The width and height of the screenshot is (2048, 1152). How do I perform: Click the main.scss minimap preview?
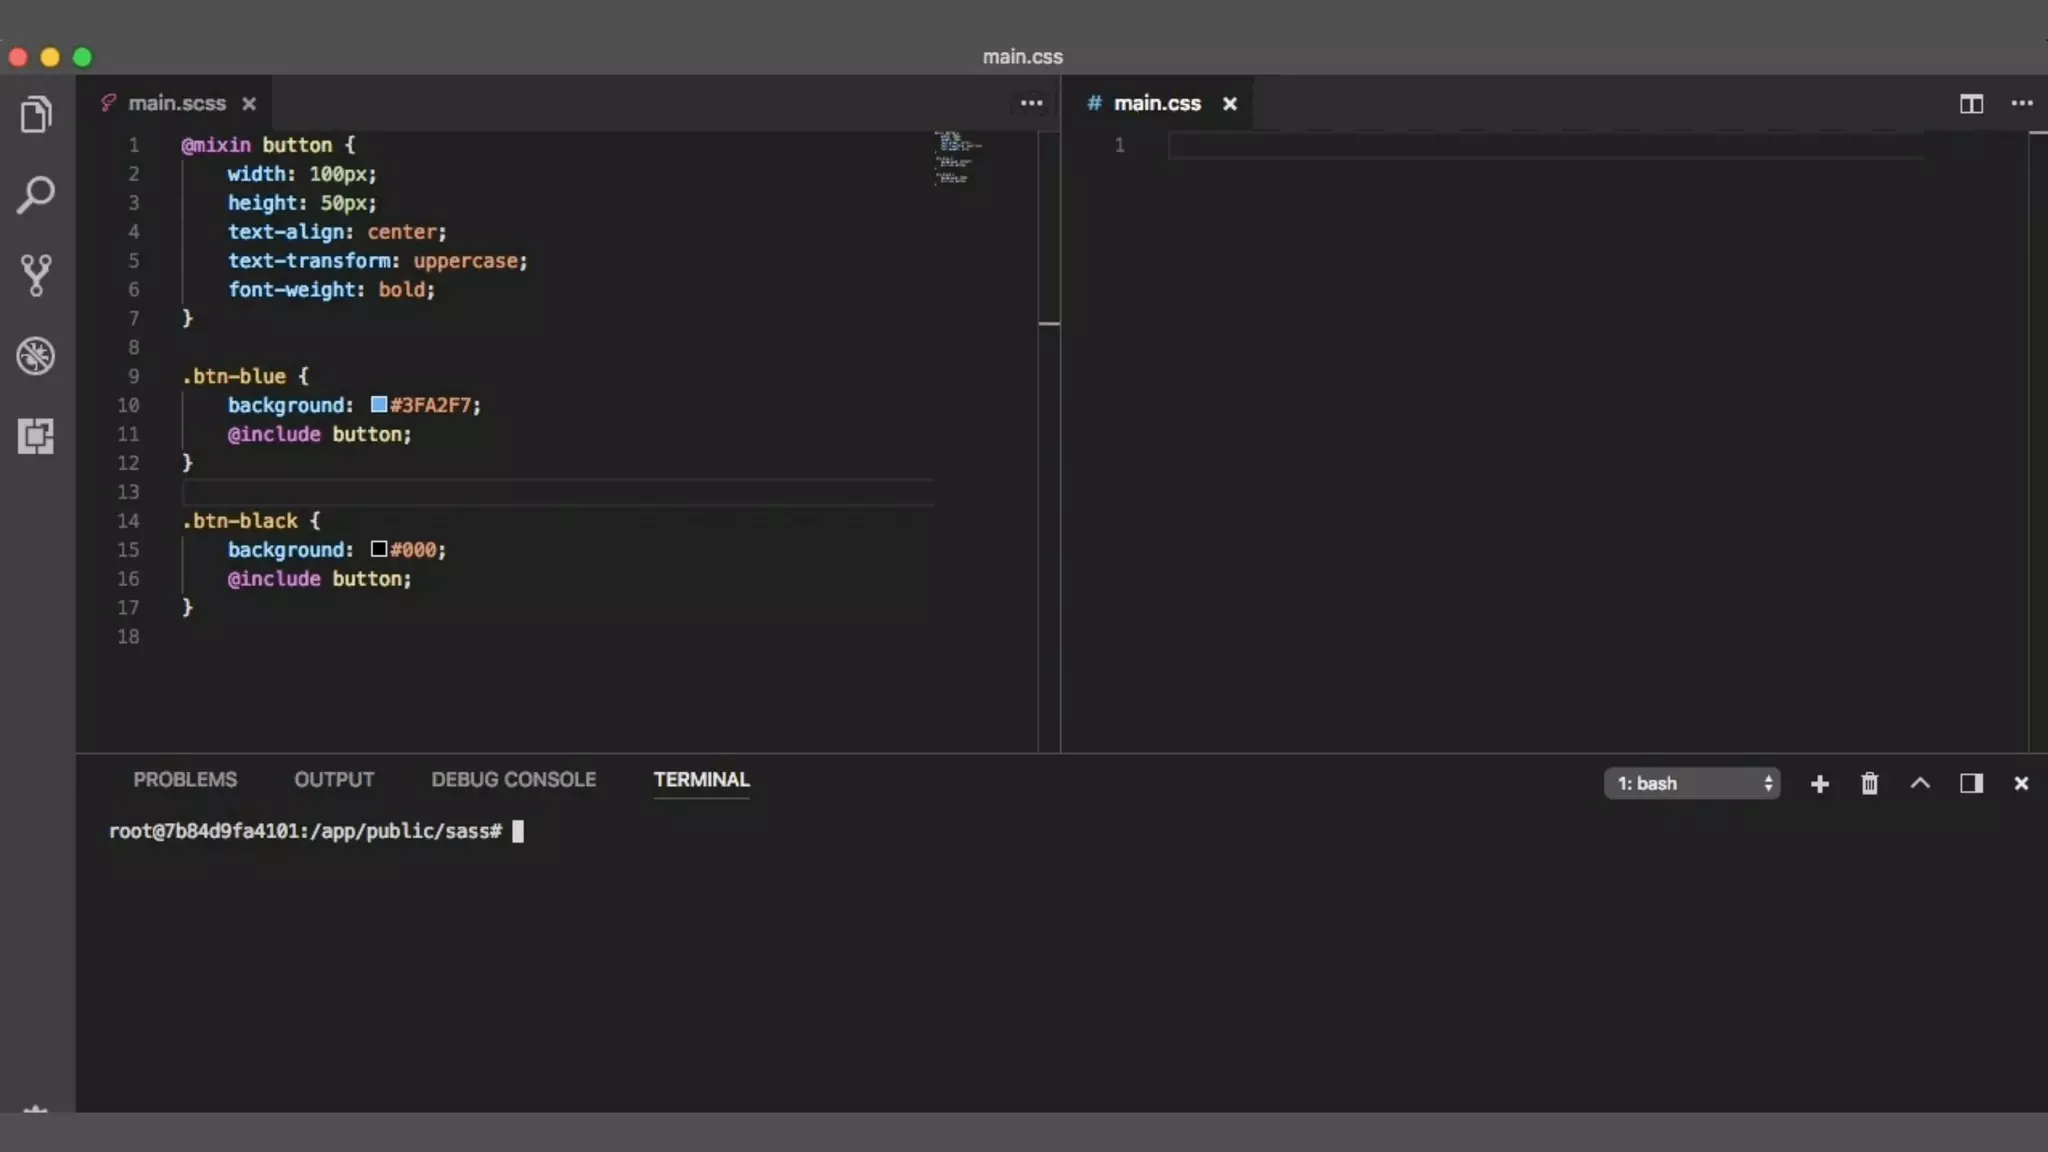(x=958, y=160)
